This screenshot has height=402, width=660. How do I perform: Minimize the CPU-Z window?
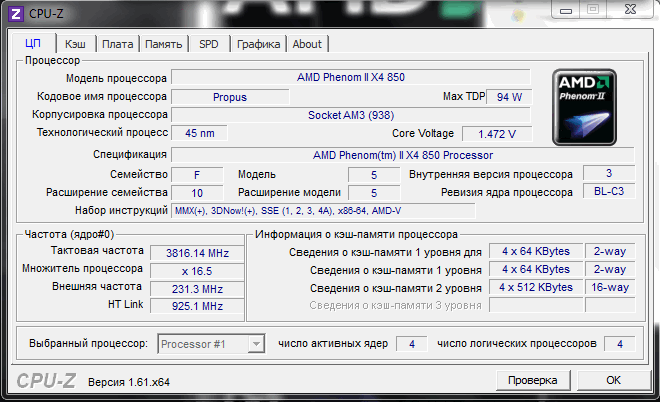pyautogui.click(x=566, y=9)
